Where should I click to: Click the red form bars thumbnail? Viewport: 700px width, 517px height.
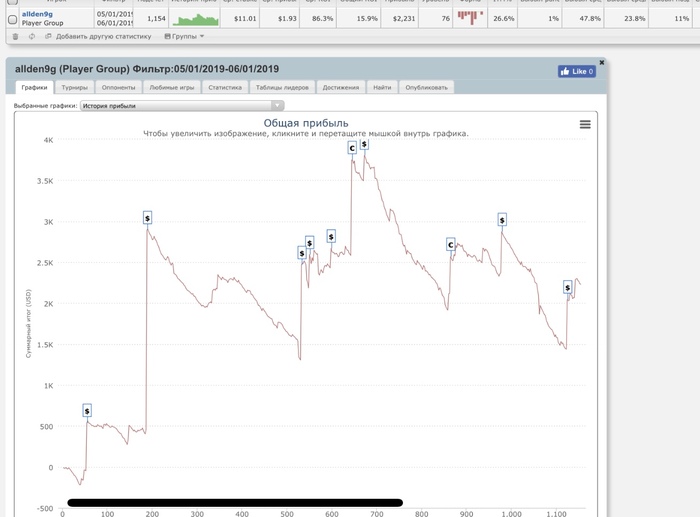470,18
